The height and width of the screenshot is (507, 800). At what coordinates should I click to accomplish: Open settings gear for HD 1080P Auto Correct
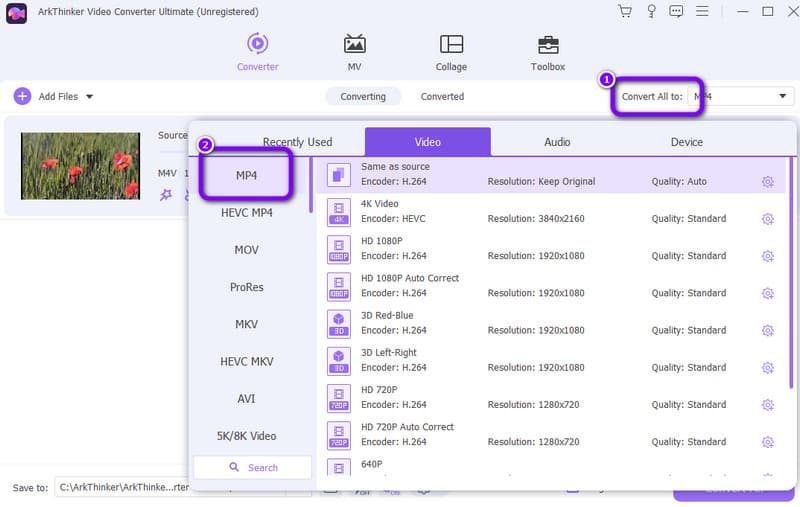click(767, 293)
